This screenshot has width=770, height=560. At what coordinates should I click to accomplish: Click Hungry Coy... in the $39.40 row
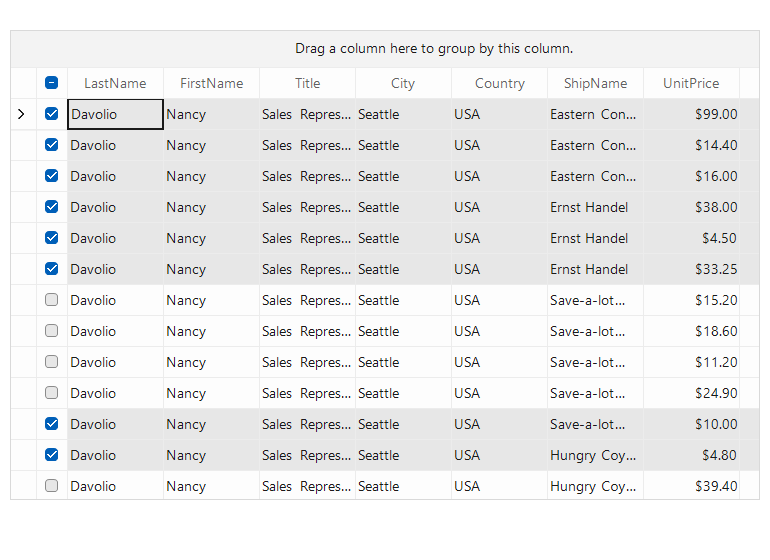coord(593,486)
